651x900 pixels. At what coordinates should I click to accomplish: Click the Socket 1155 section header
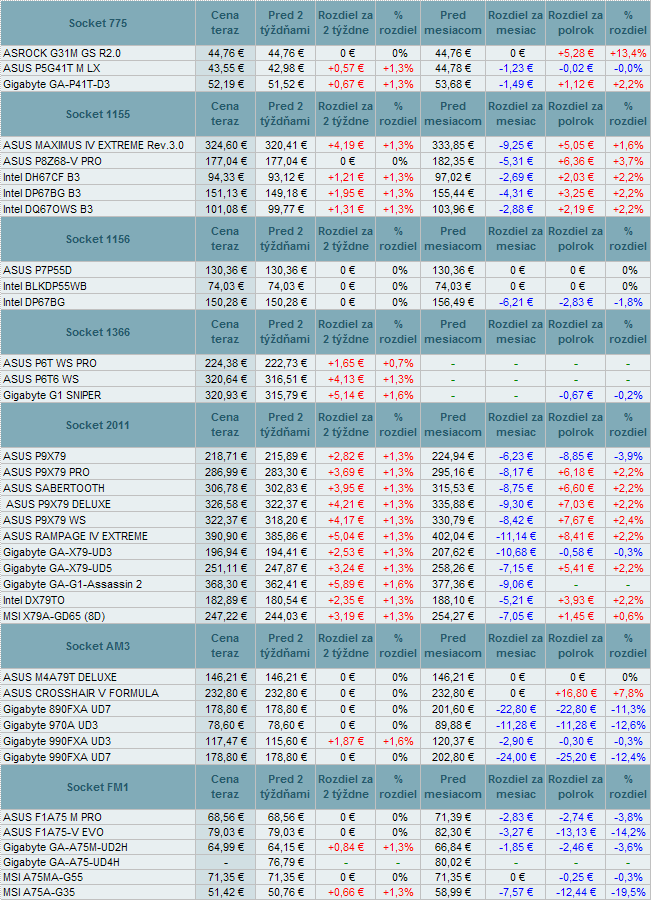coord(98,114)
